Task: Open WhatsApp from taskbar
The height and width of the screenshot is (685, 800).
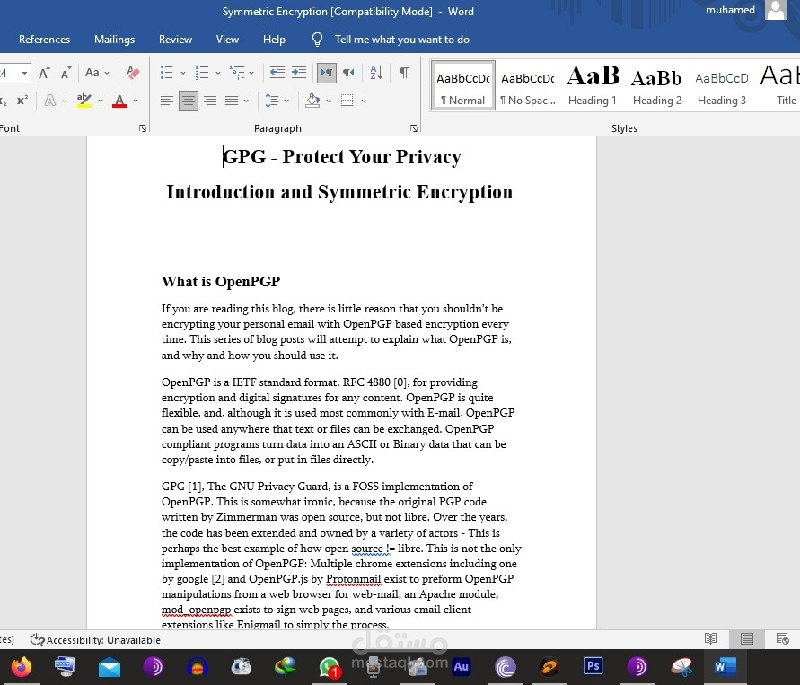Action: (330, 667)
